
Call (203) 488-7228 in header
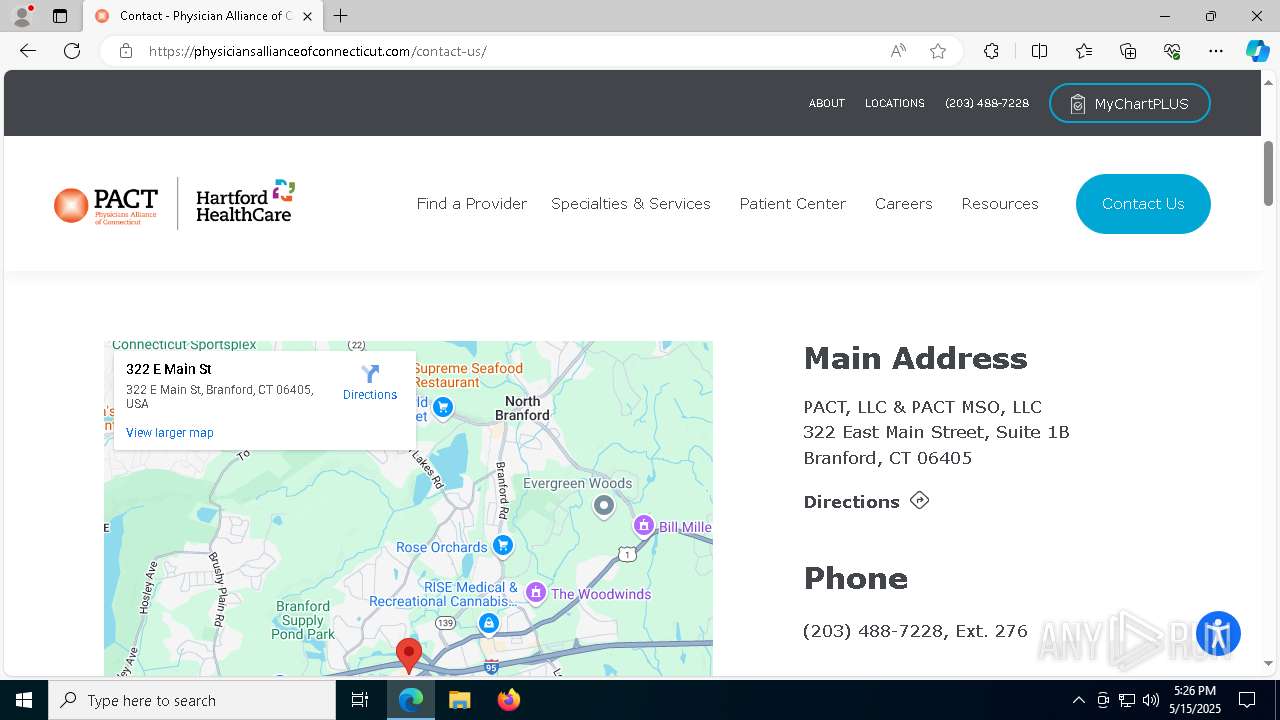coord(987,103)
